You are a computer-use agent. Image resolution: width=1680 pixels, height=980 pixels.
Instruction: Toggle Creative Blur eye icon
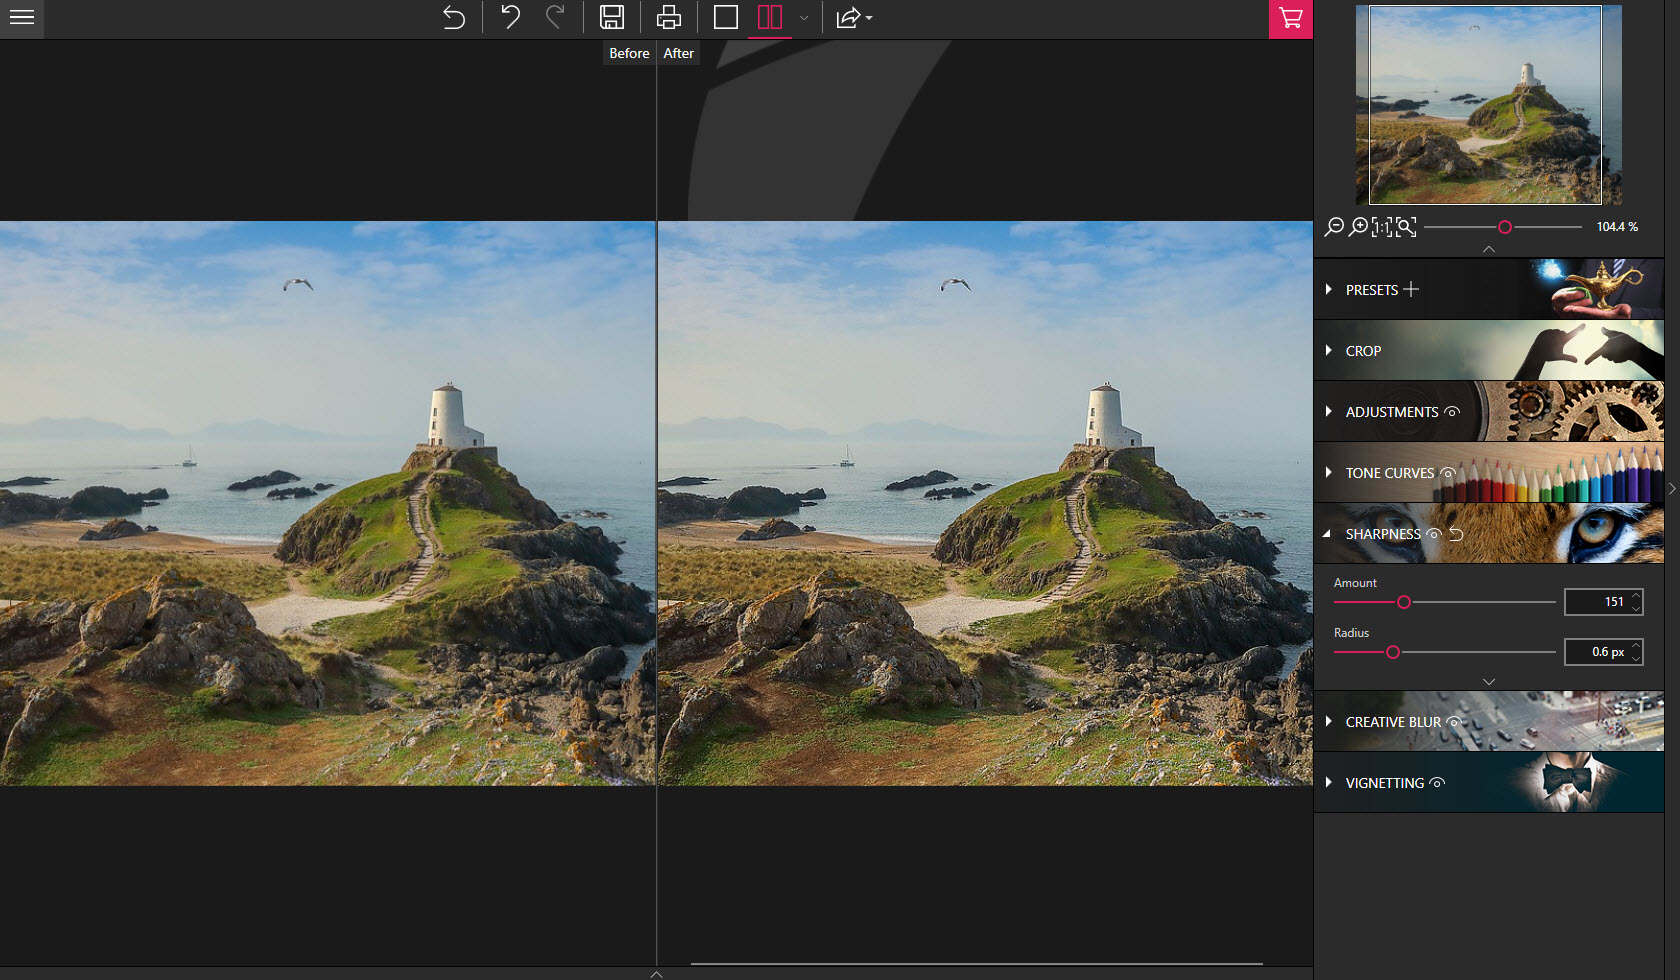[1453, 721]
